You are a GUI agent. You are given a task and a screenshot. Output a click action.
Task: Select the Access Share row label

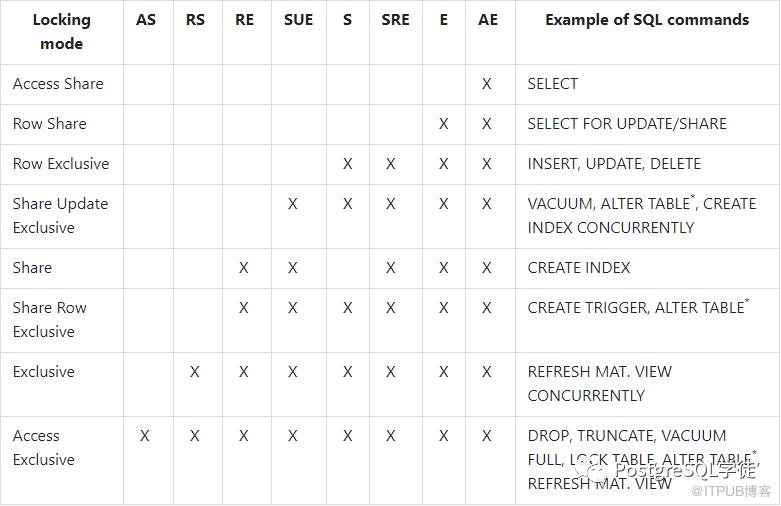58,84
